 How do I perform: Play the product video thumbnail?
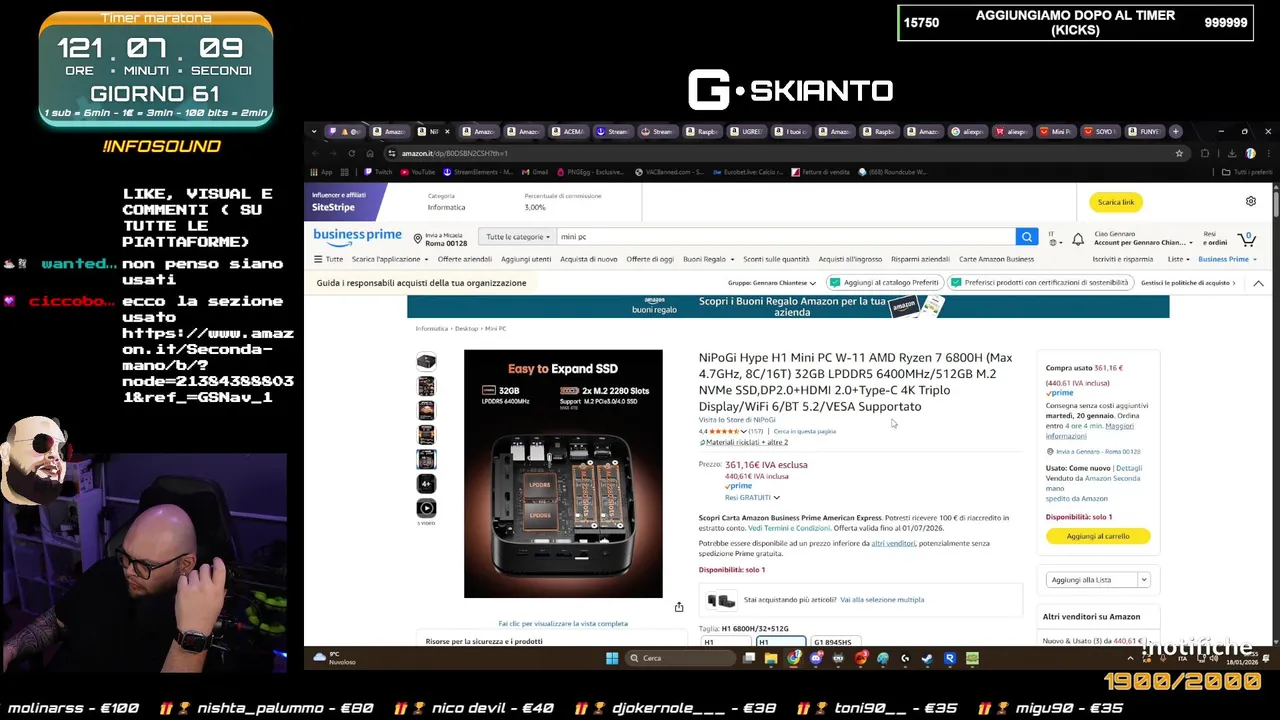point(426,508)
